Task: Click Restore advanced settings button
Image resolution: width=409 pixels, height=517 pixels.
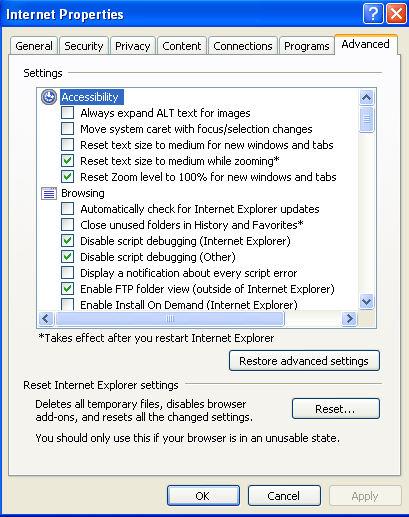Action: pyautogui.click(x=304, y=361)
